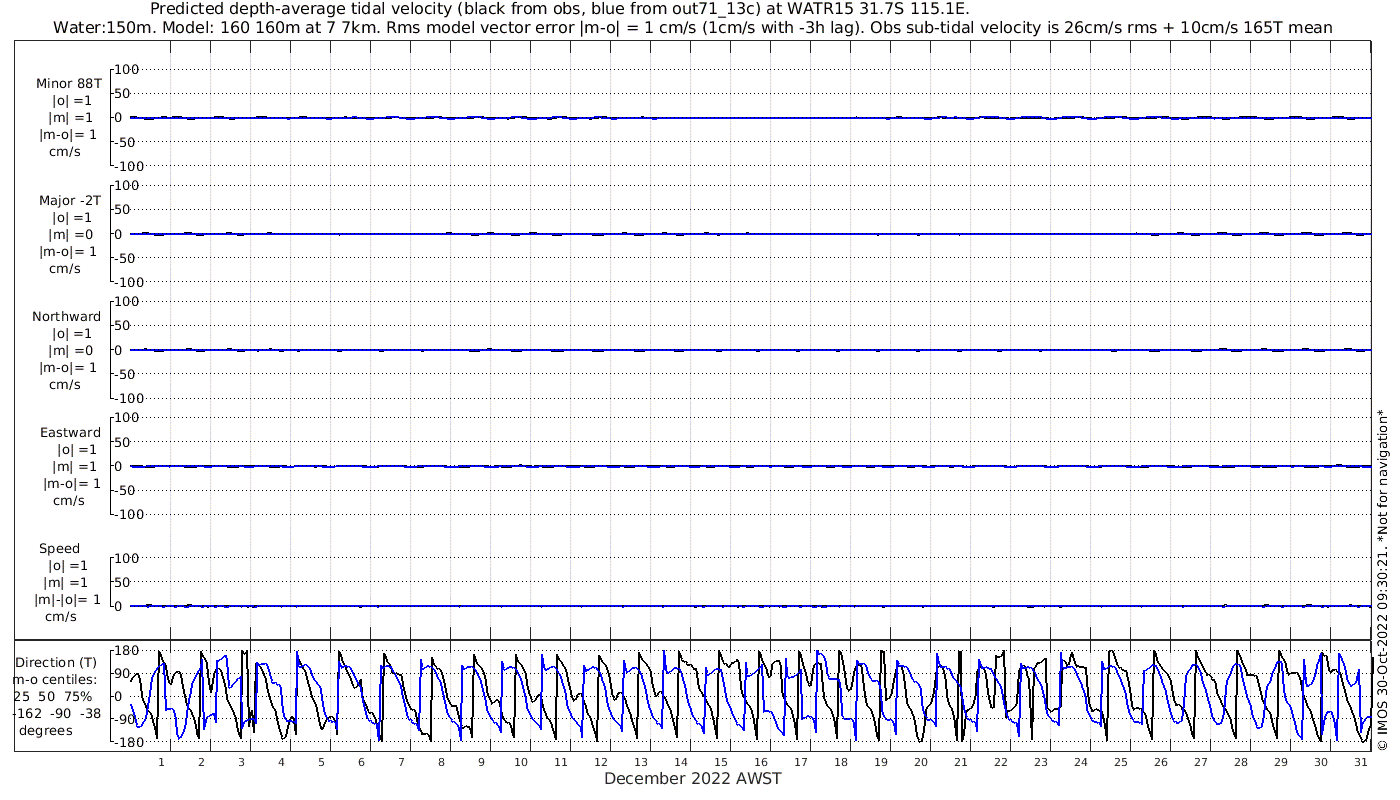
Task: Click the vertical IMOS copyright timestamp text
Action: click(x=1382, y=580)
